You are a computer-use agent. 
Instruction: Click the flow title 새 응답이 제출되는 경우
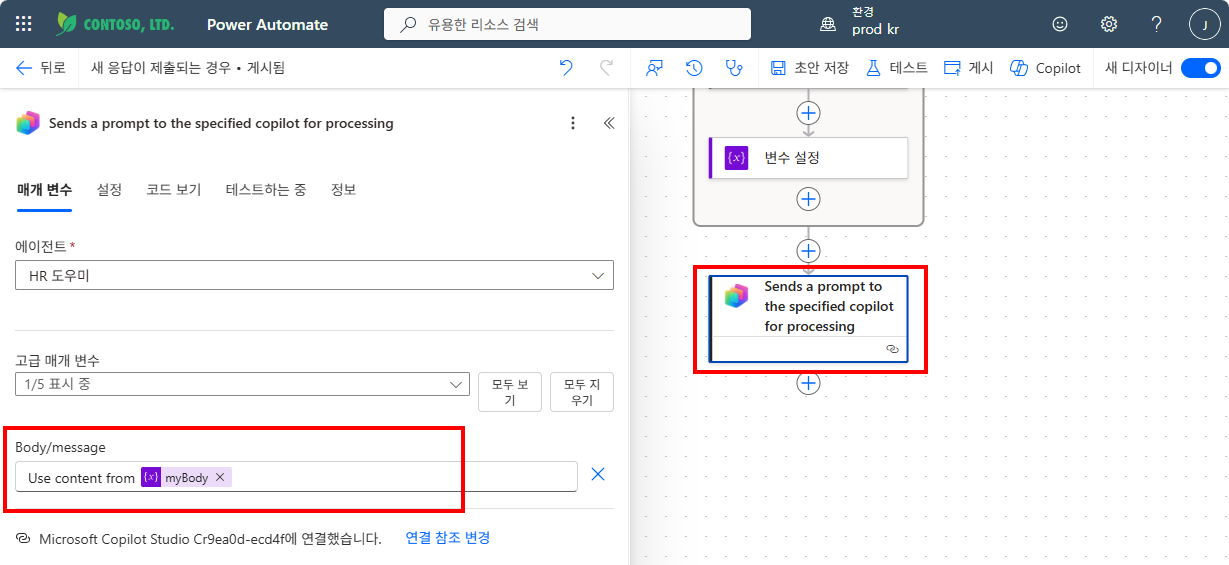160,68
